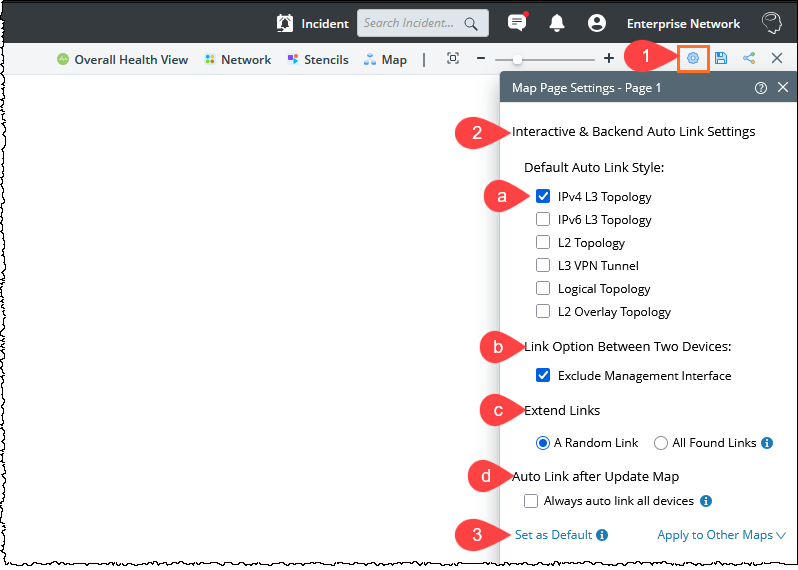
Task: Open the notifications bell icon
Action: click(x=557, y=23)
